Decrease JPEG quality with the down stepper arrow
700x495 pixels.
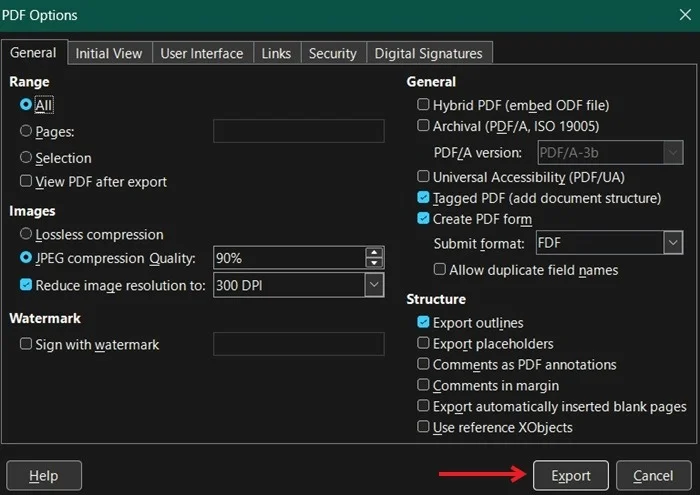pos(374,263)
